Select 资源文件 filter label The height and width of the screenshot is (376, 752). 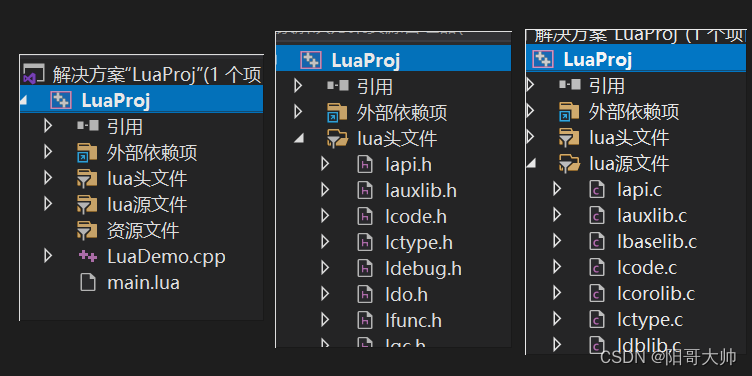point(143,231)
